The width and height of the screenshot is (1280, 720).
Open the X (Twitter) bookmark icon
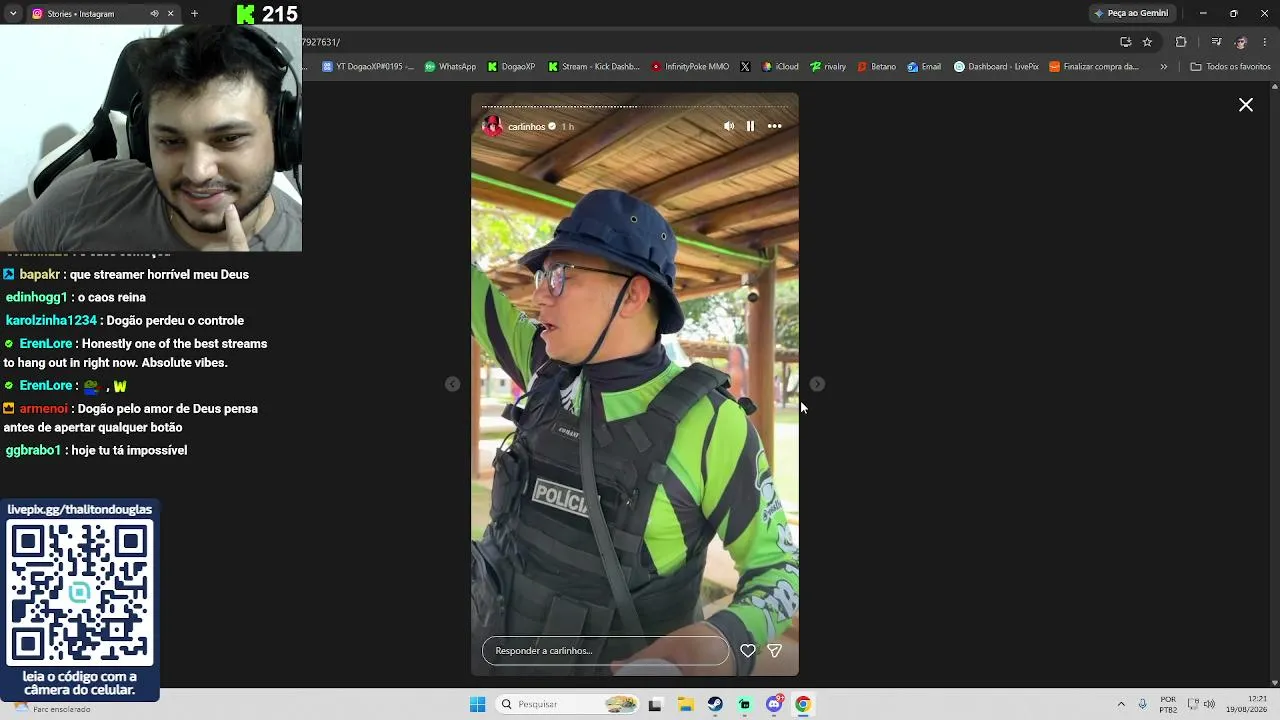tap(745, 67)
